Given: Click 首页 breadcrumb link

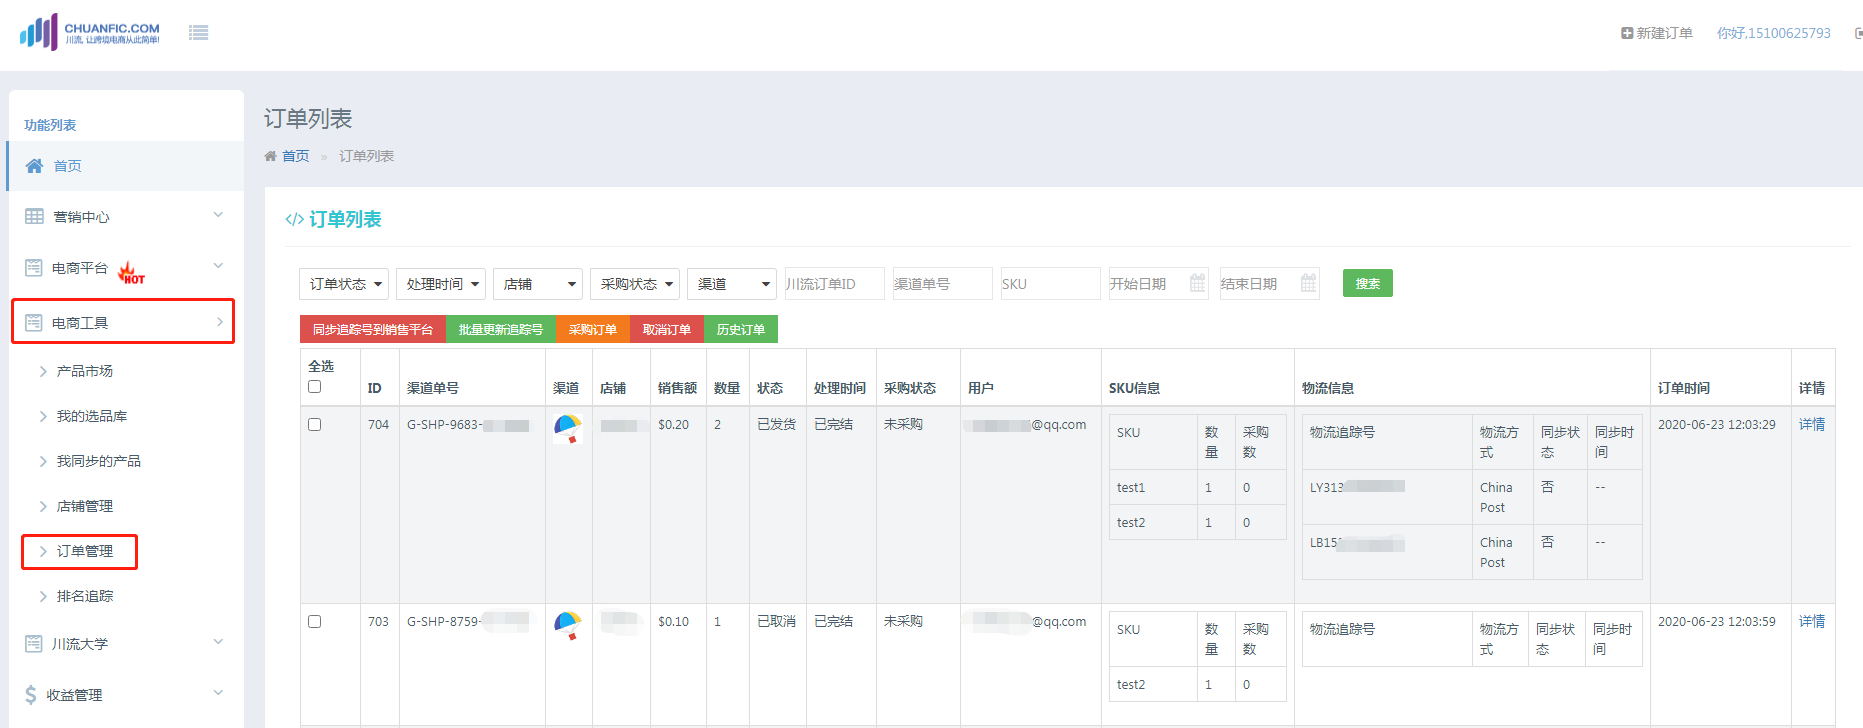Looking at the screenshot, I should (x=296, y=156).
